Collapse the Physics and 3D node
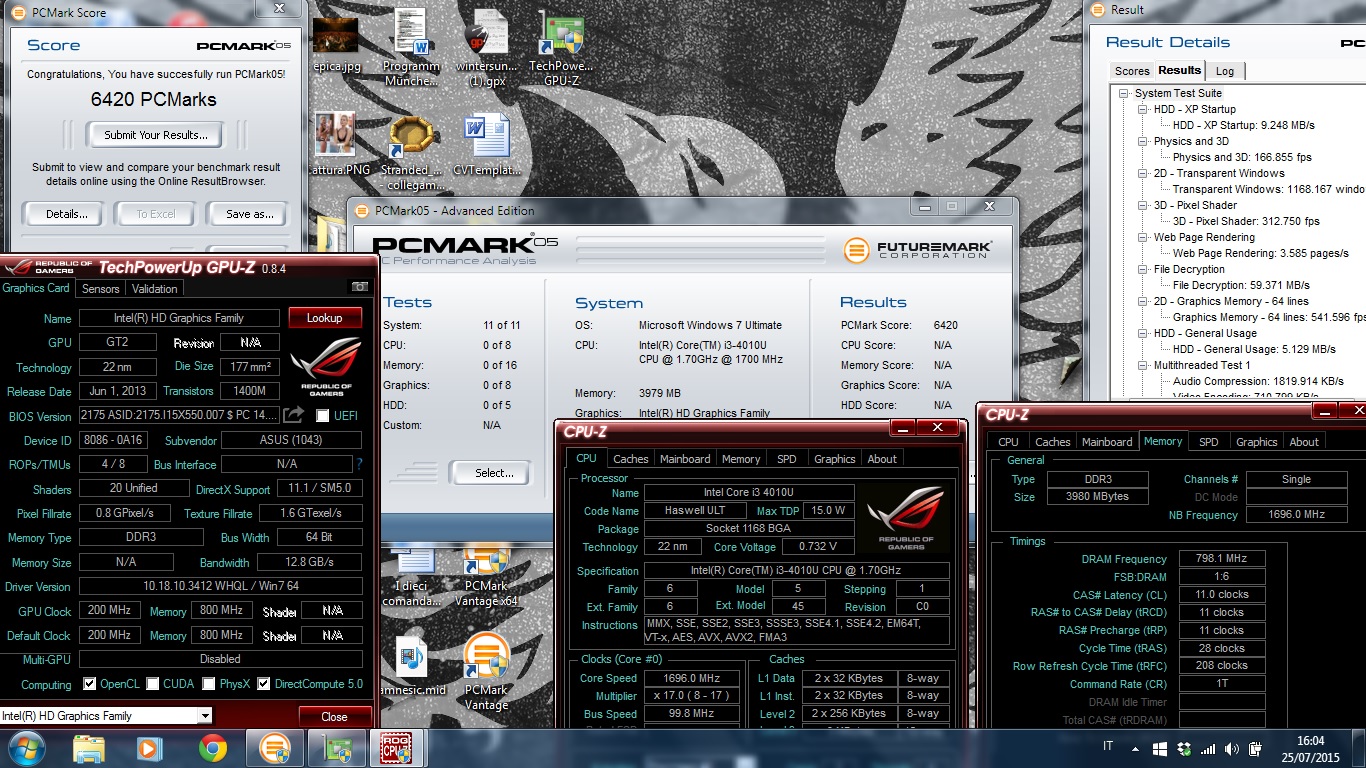 tap(1144, 141)
